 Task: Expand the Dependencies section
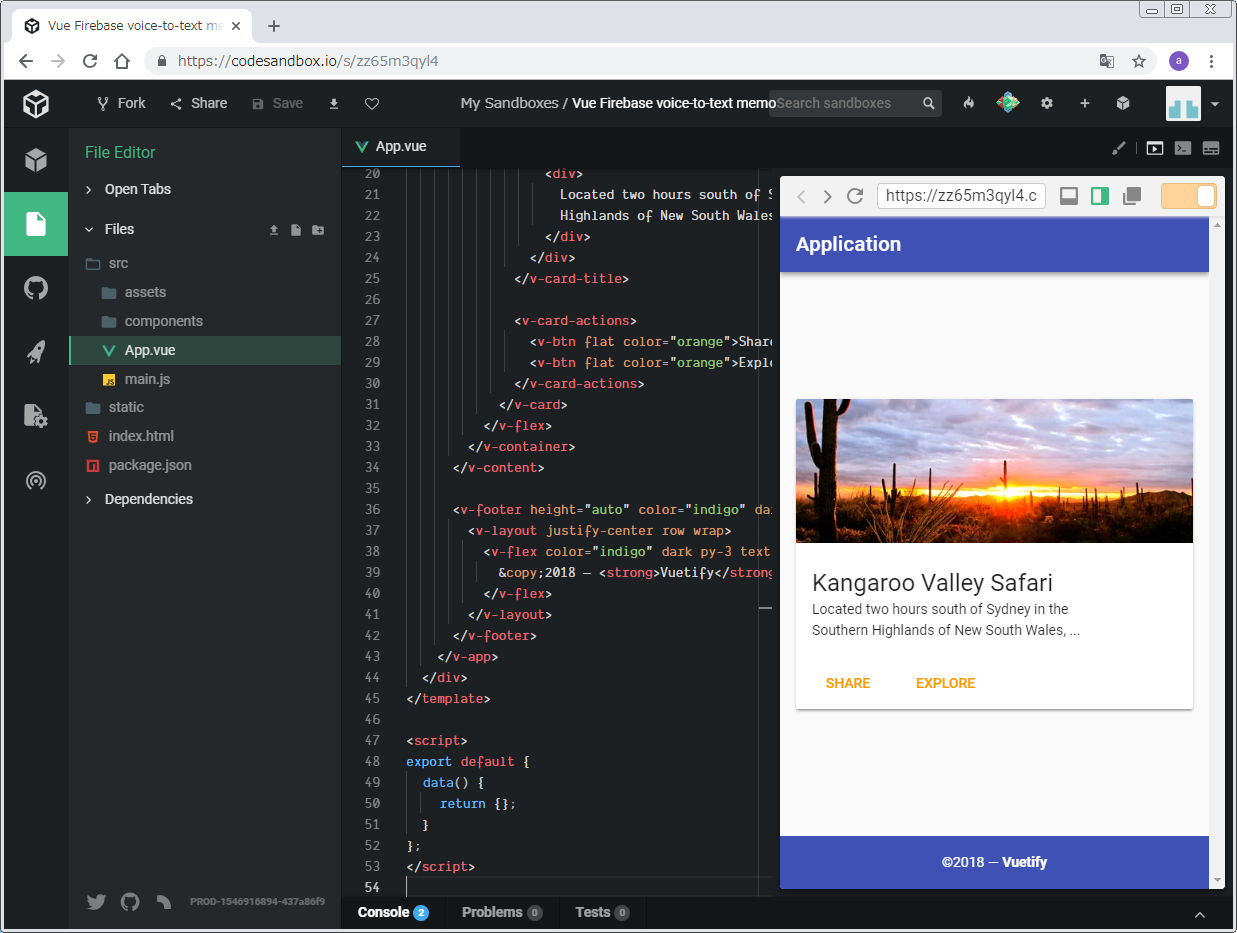pos(148,499)
